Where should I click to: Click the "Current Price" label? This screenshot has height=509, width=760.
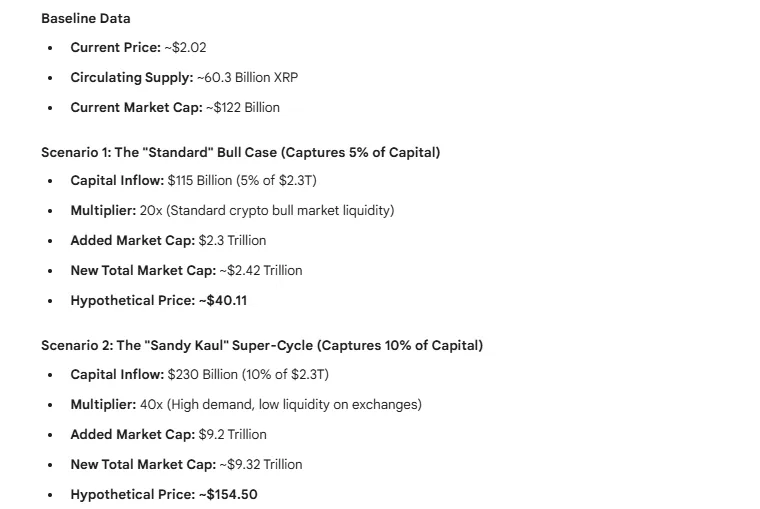(114, 48)
